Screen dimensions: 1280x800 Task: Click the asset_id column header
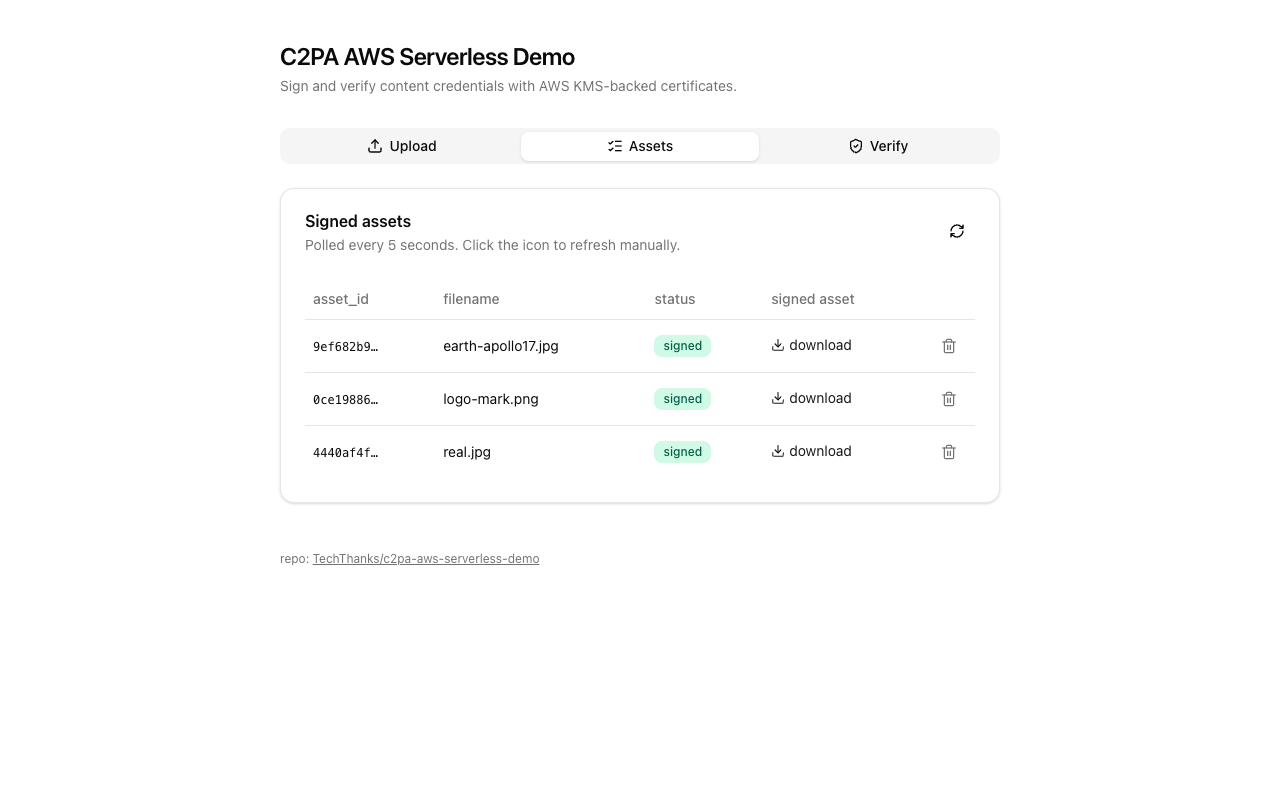[341, 299]
